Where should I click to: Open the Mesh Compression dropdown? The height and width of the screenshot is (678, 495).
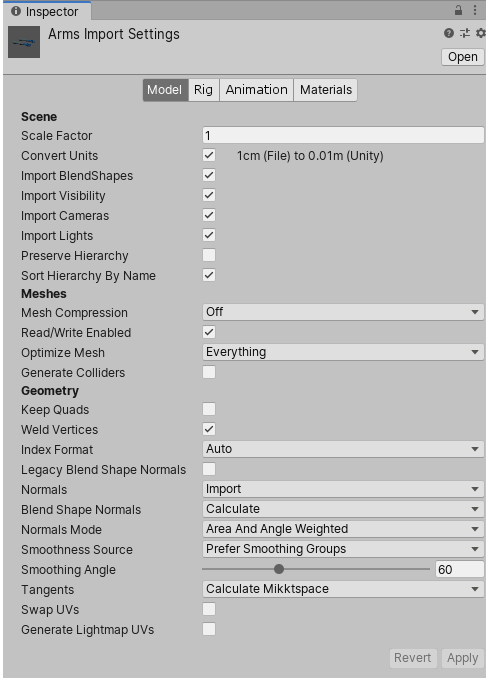click(343, 312)
